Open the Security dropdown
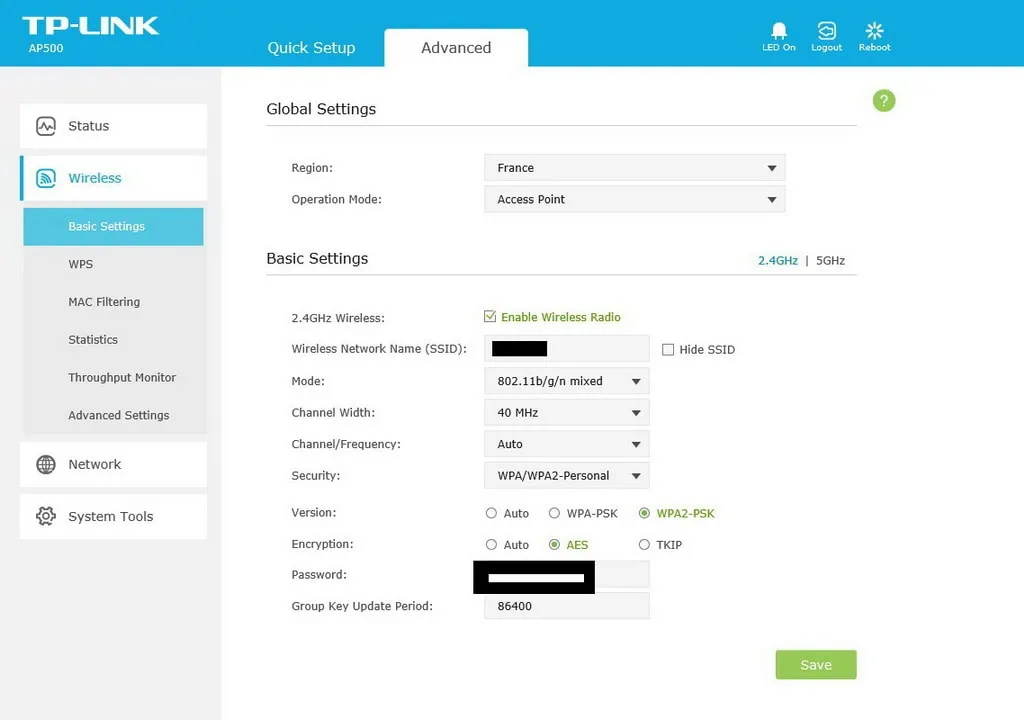This screenshot has width=1024, height=720. coord(566,475)
